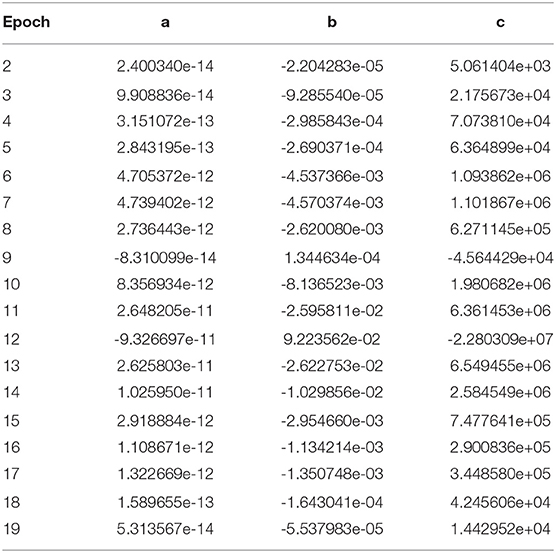Click value 6.361453e+06
556x553 pixels.
click(x=500, y=311)
